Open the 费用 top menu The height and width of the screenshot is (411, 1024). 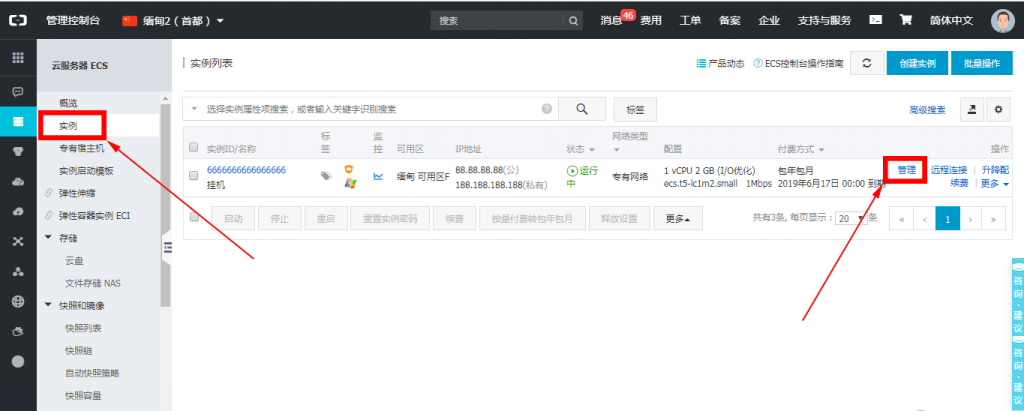[651, 20]
